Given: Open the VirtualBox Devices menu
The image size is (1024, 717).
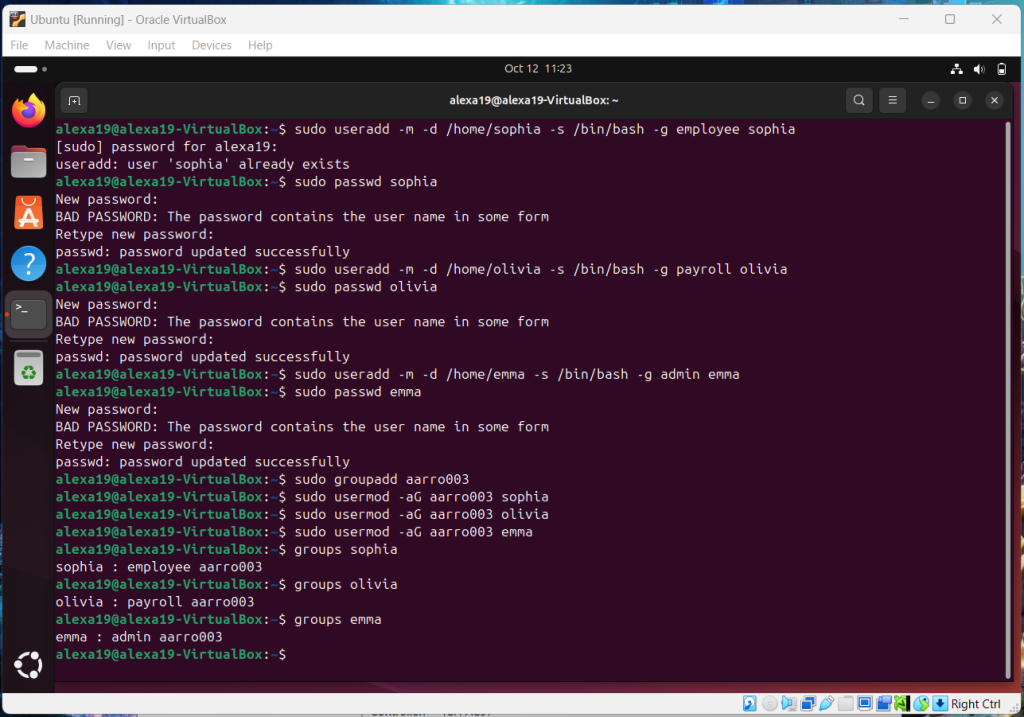Looking at the screenshot, I should tap(211, 45).
